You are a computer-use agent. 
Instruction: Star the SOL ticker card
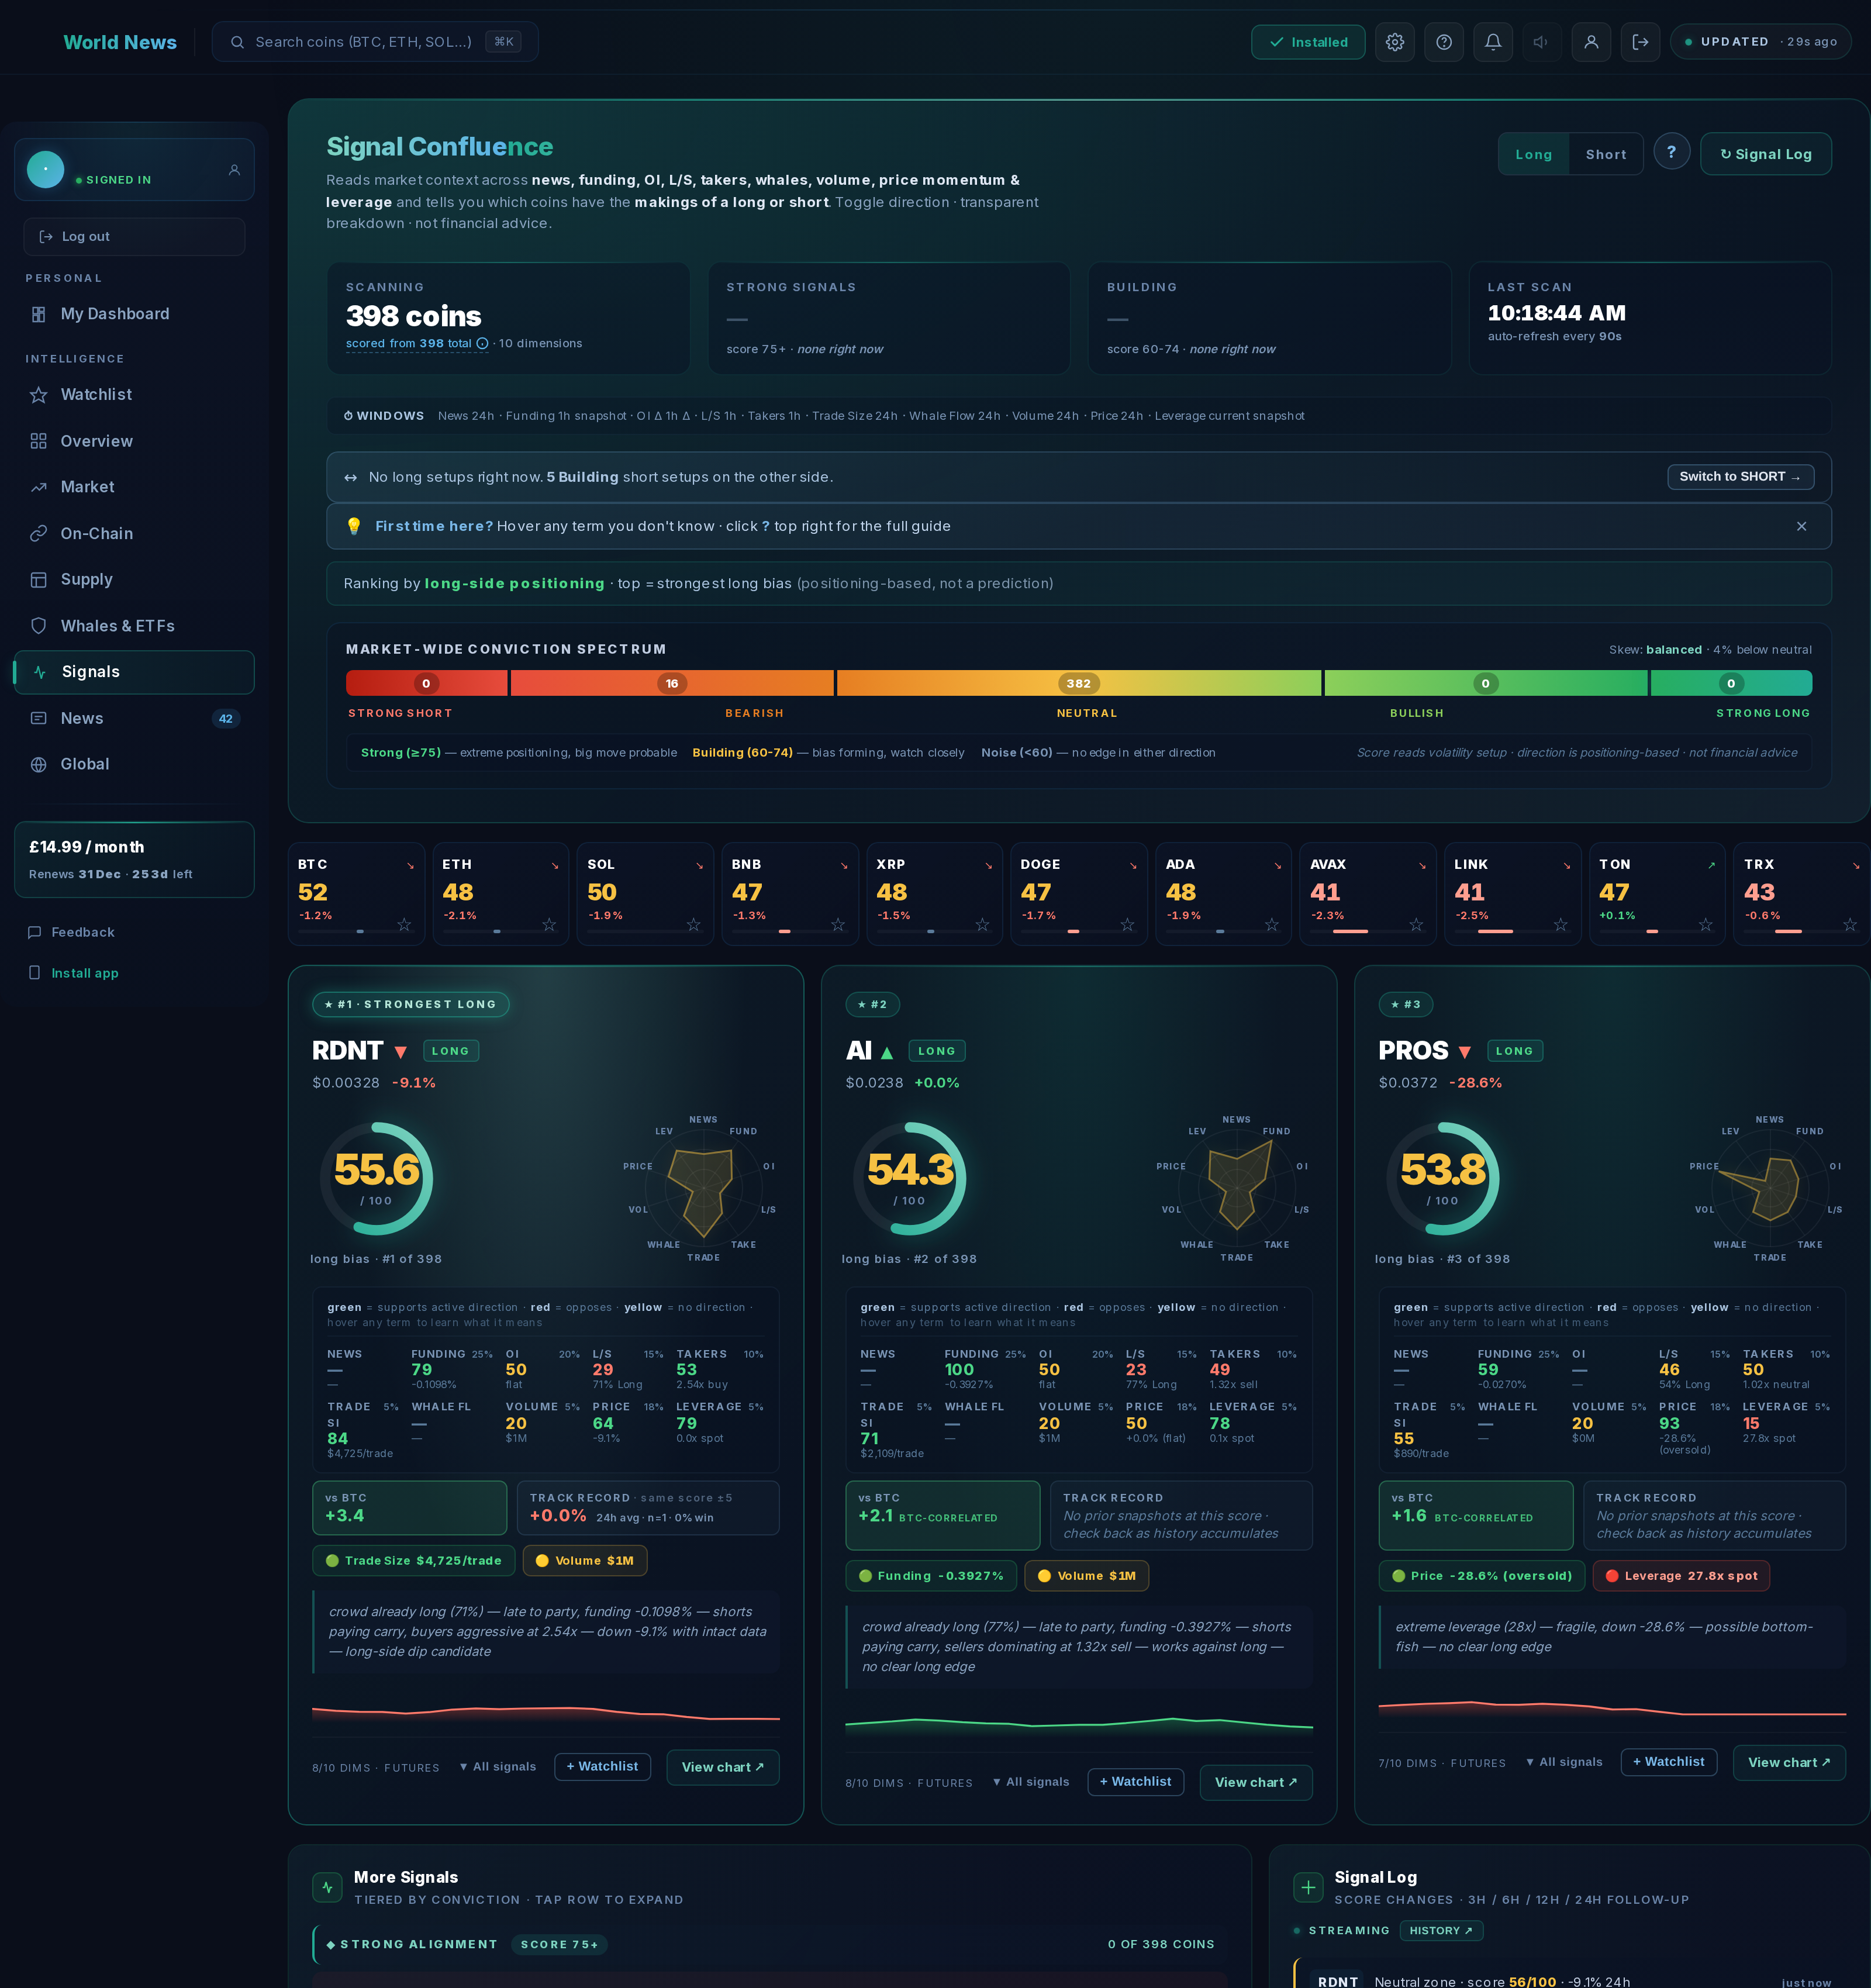(x=694, y=925)
